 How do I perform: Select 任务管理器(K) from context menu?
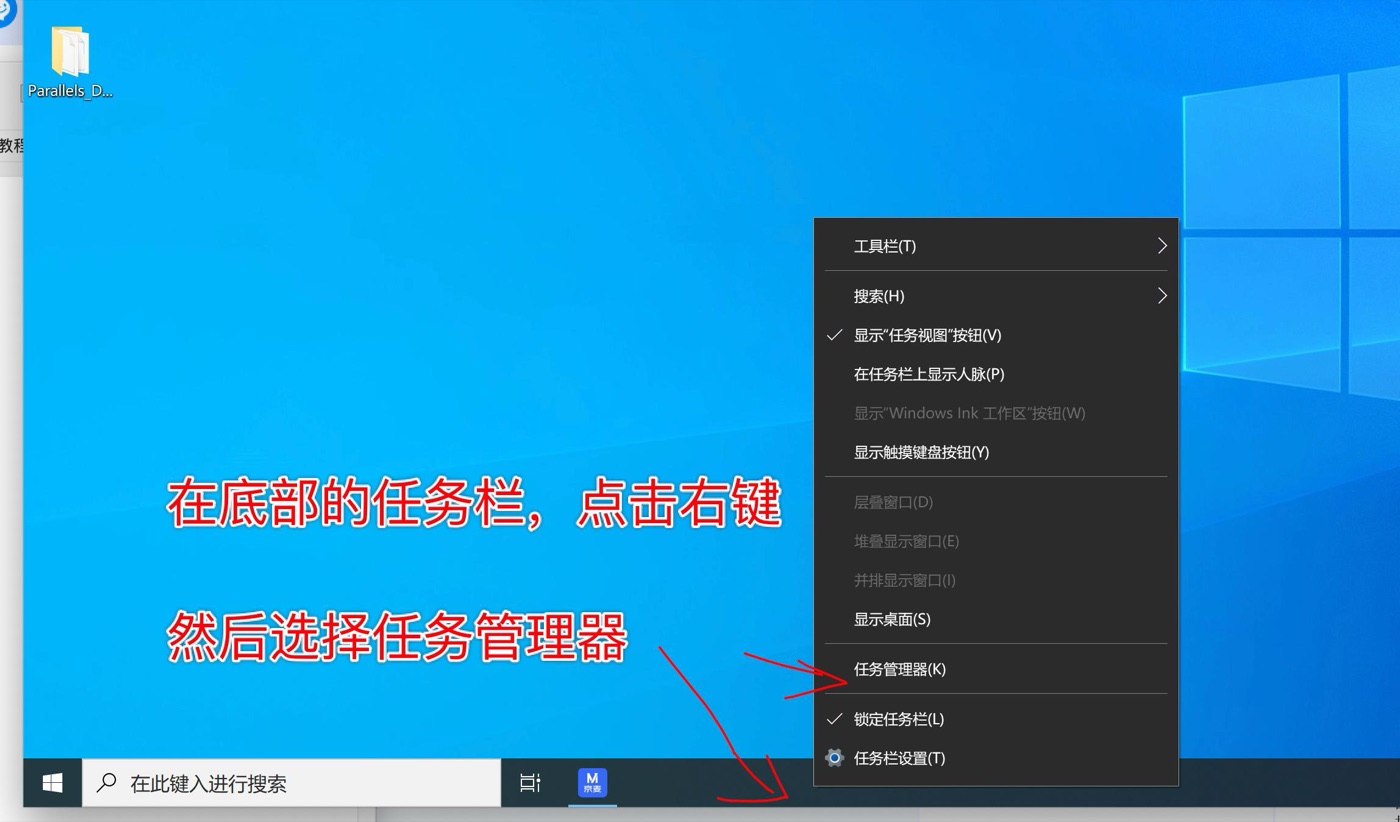[x=996, y=669]
